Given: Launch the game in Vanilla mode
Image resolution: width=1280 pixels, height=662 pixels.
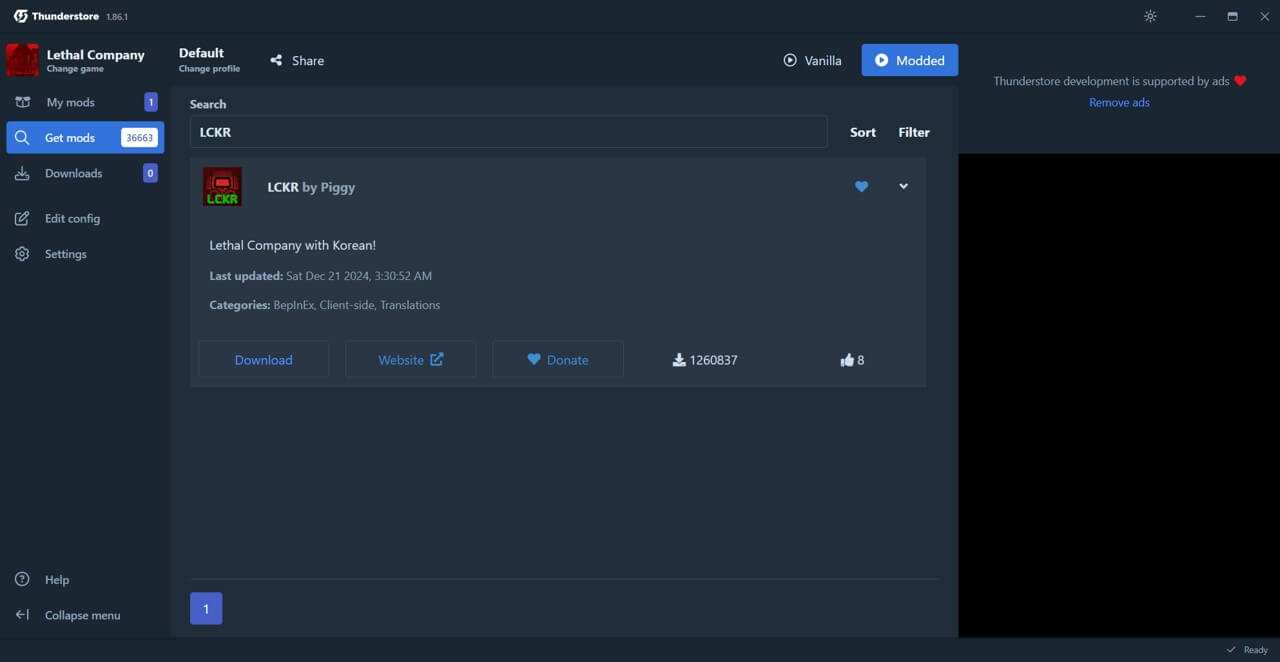Looking at the screenshot, I should [x=812, y=60].
